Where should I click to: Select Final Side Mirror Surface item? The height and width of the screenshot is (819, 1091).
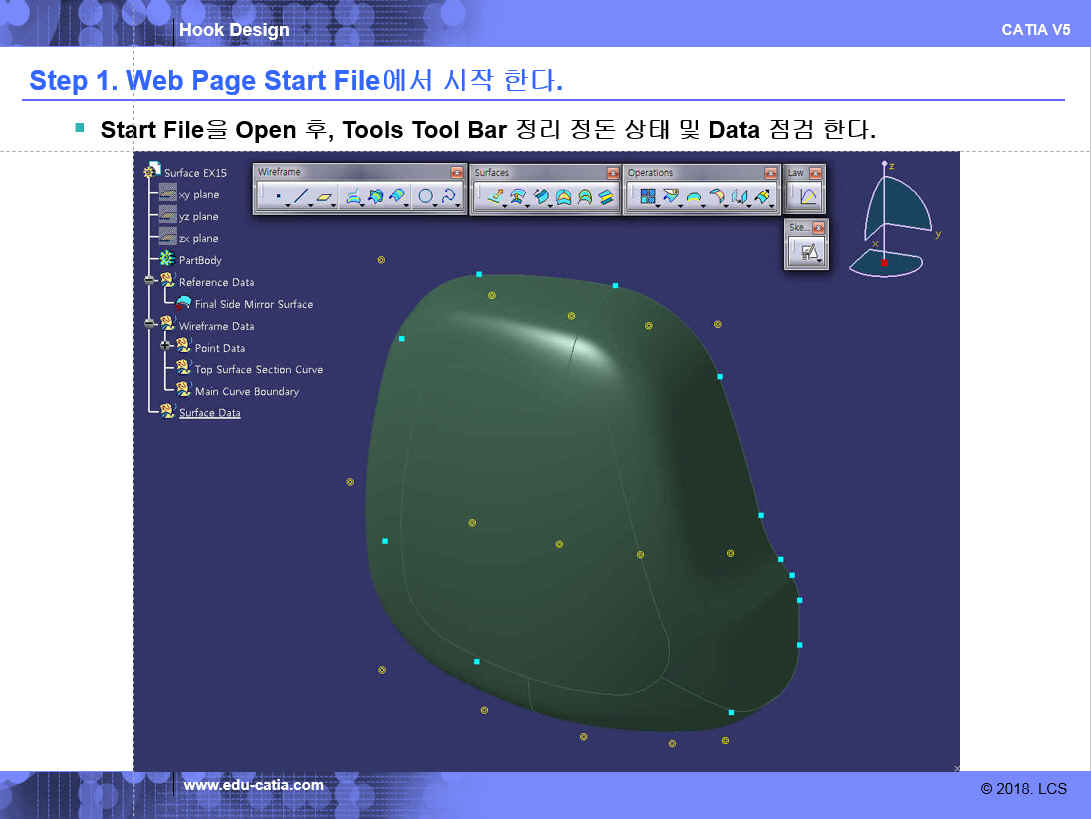(253, 304)
